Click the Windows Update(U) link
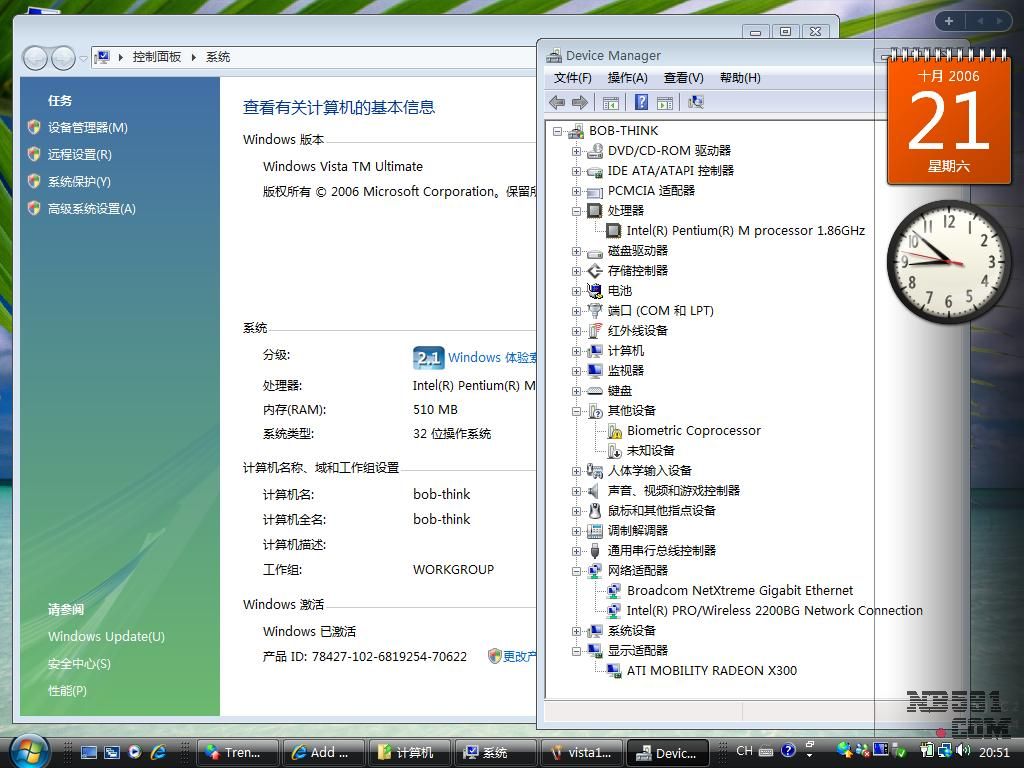The width and height of the screenshot is (1024, 768). click(x=106, y=636)
